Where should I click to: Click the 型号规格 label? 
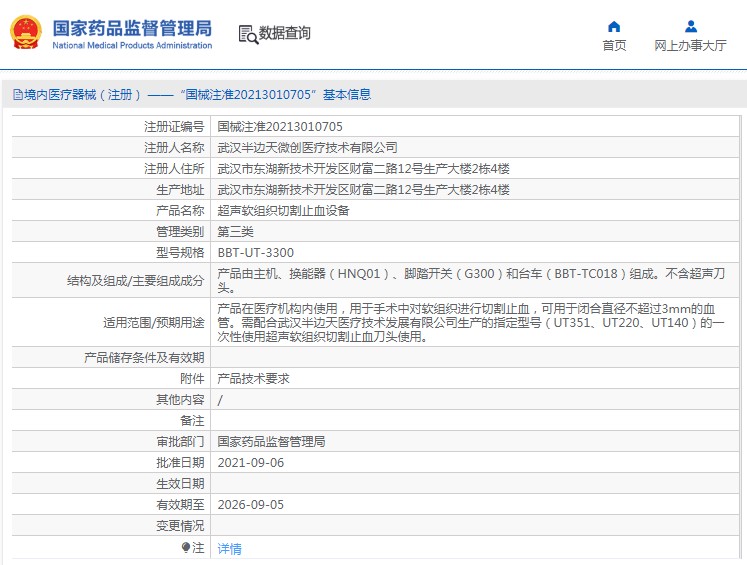pos(180,252)
